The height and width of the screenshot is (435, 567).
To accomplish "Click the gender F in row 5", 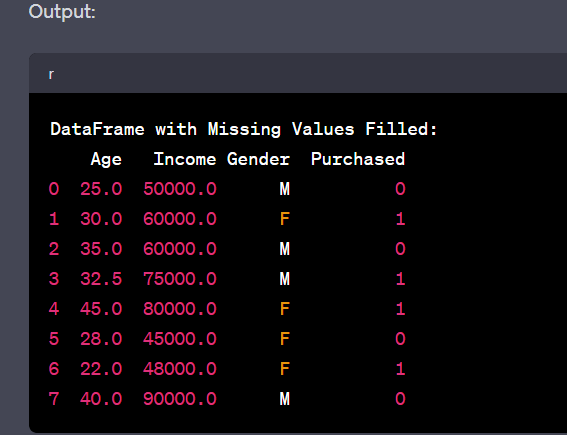I will [x=285, y=339].
